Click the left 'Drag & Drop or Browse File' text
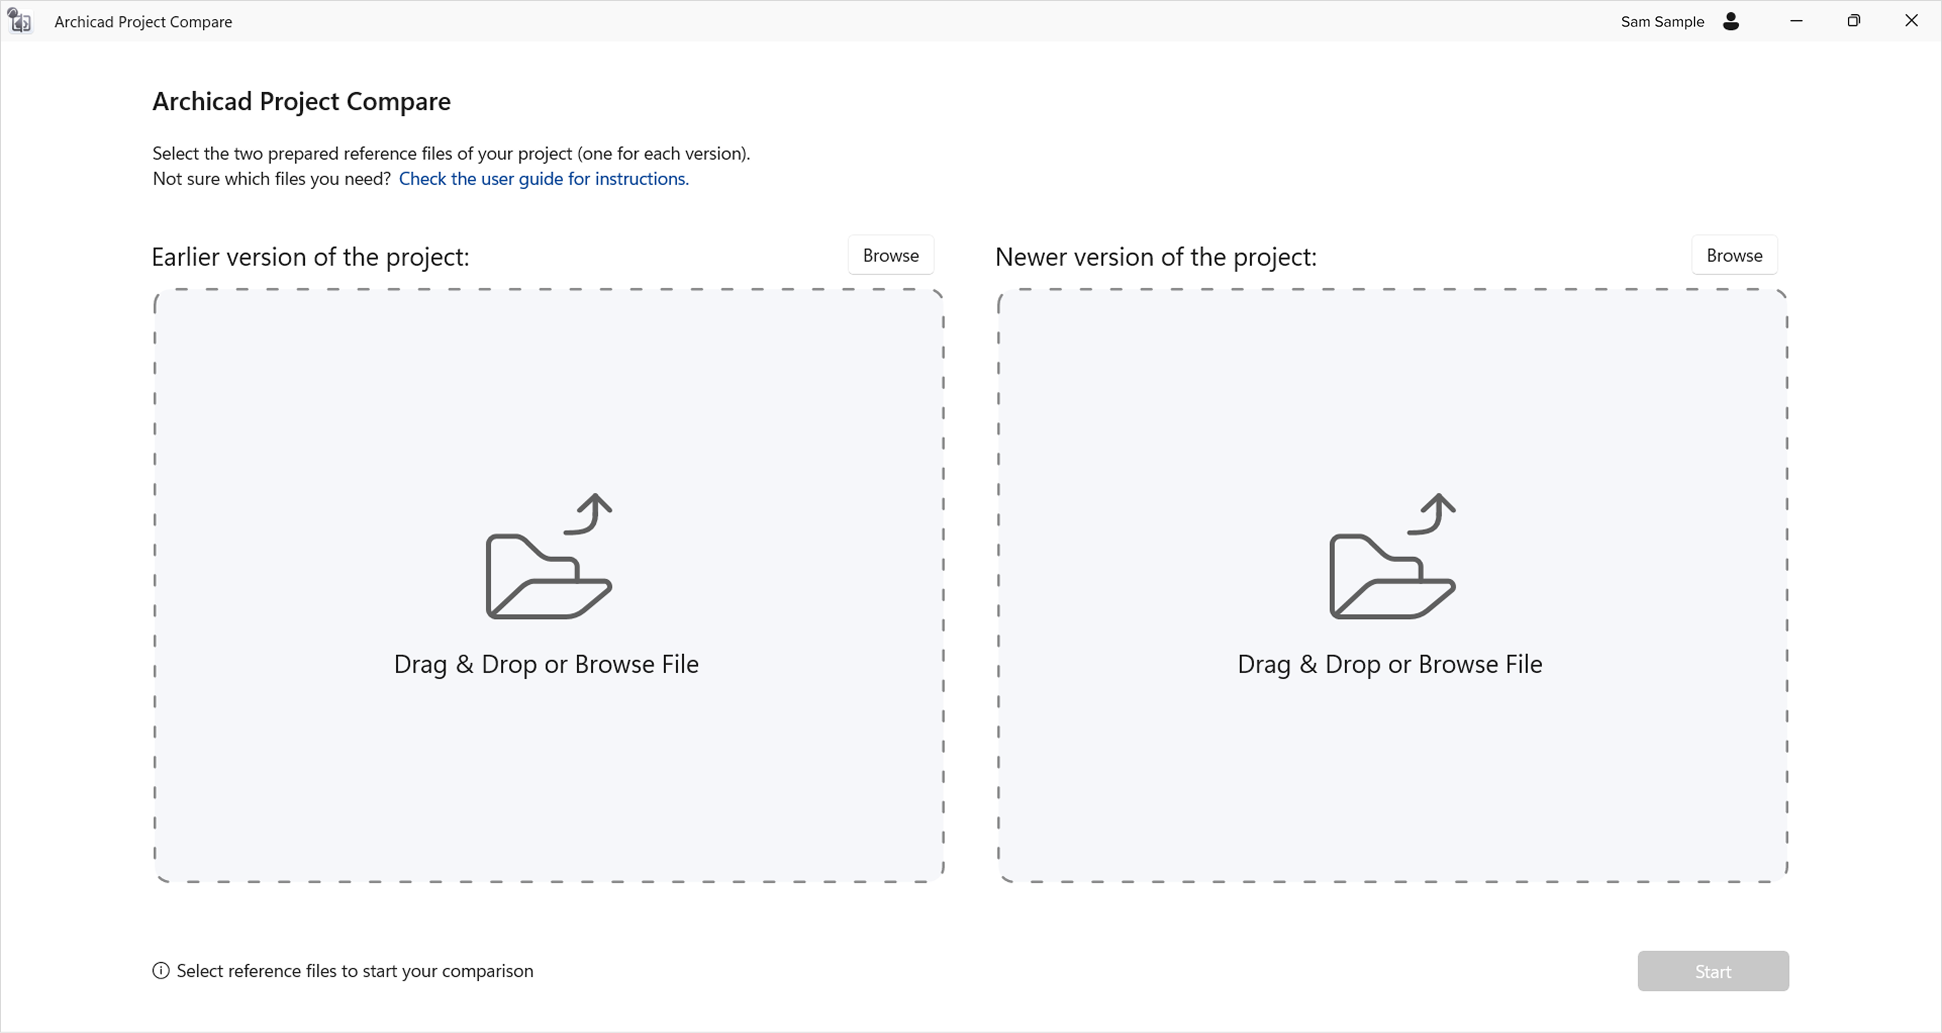The width and height of the screenshot is (1942, 1033). 546,665
